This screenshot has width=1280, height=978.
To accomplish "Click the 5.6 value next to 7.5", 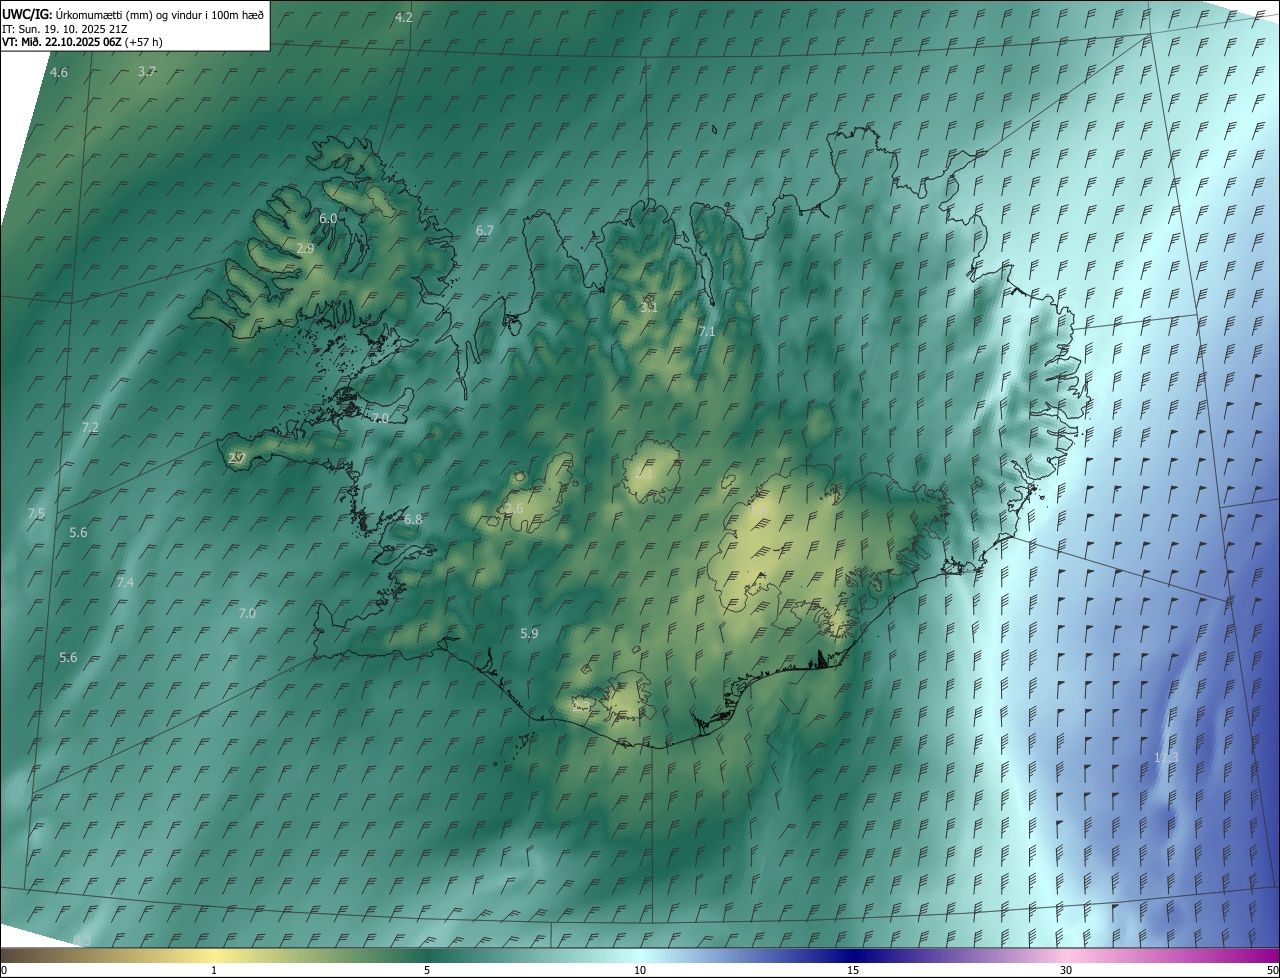I will point(78,532).
